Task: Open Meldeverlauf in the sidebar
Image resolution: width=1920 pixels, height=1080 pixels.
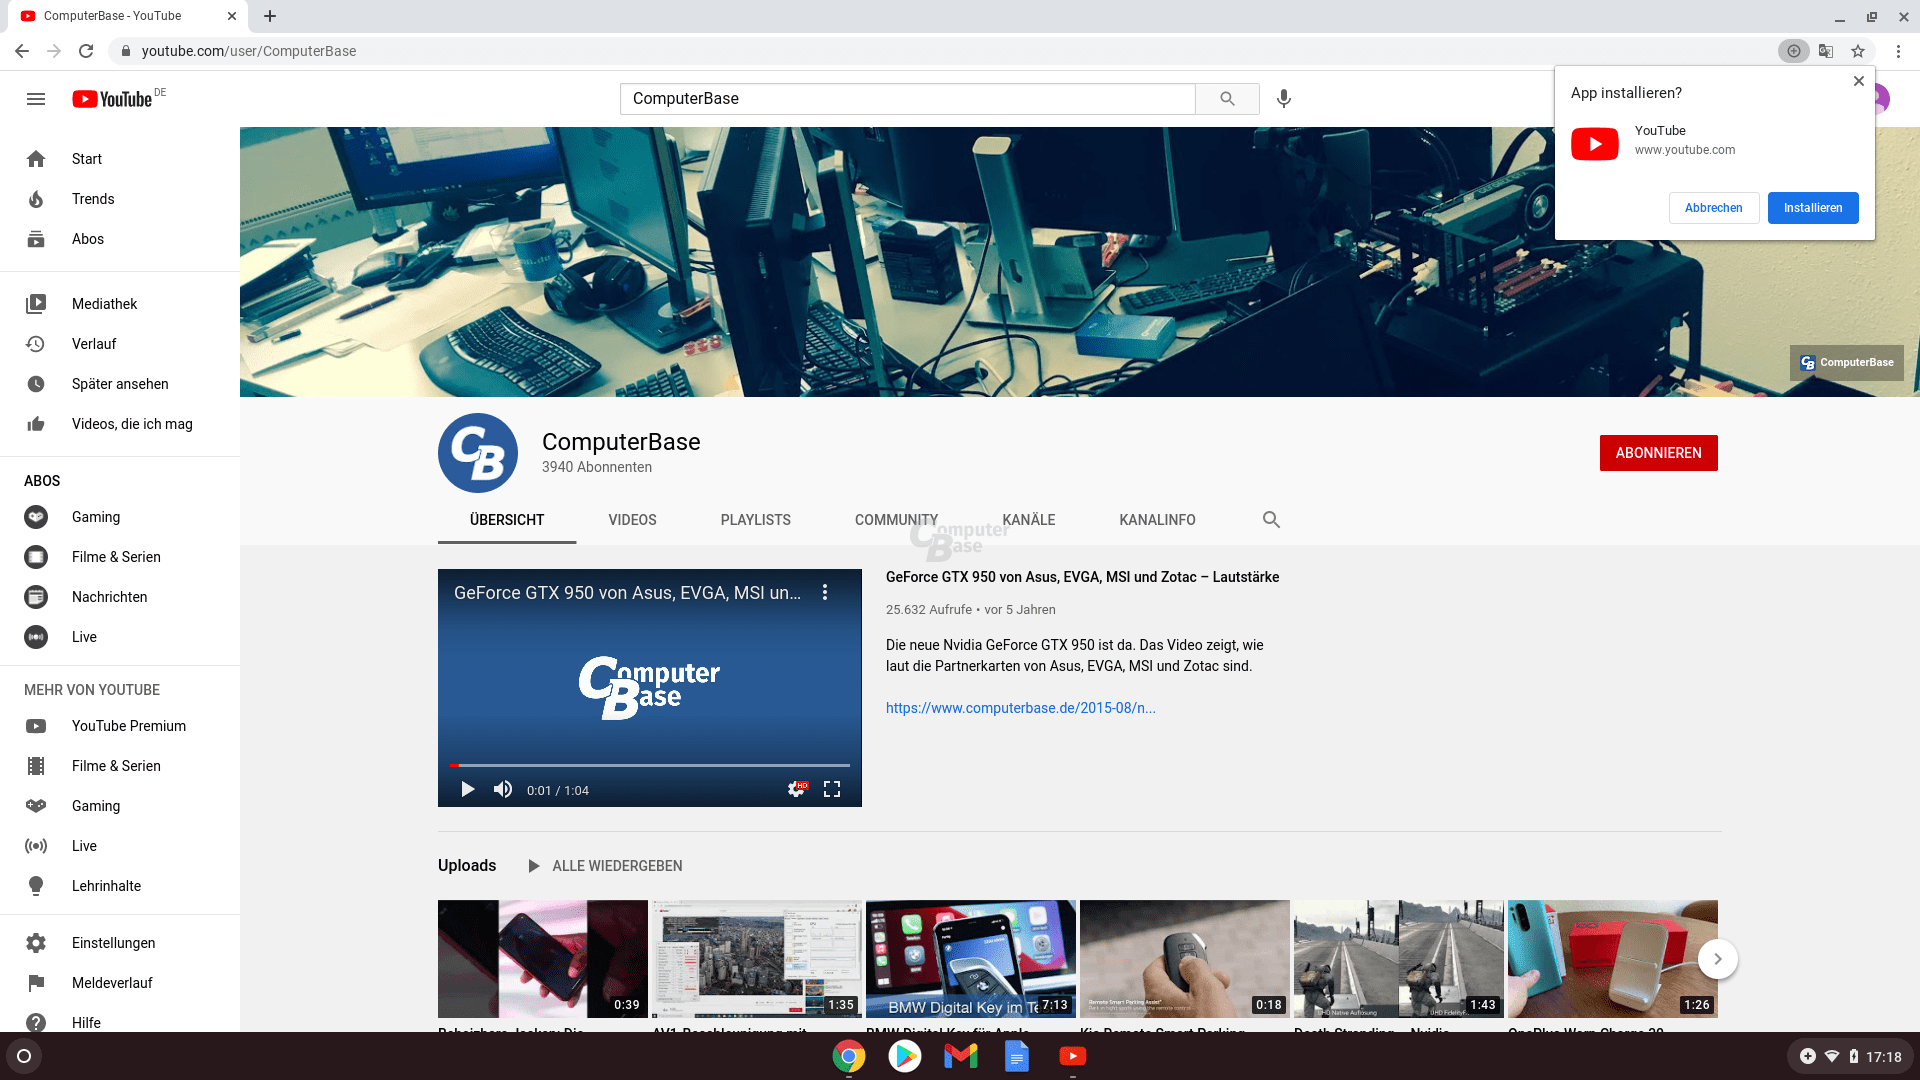Action: 120,983
